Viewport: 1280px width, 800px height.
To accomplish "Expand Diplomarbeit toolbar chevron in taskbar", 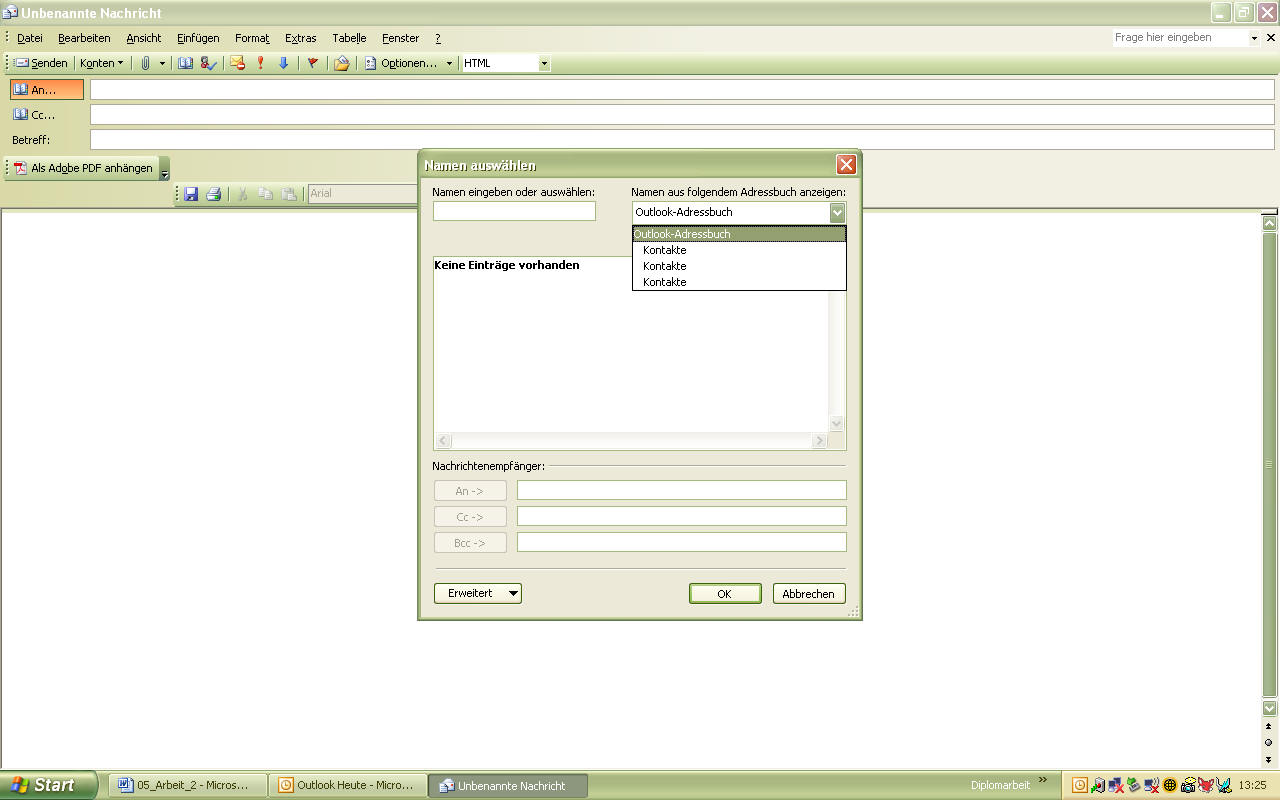I will point(1044,781).
